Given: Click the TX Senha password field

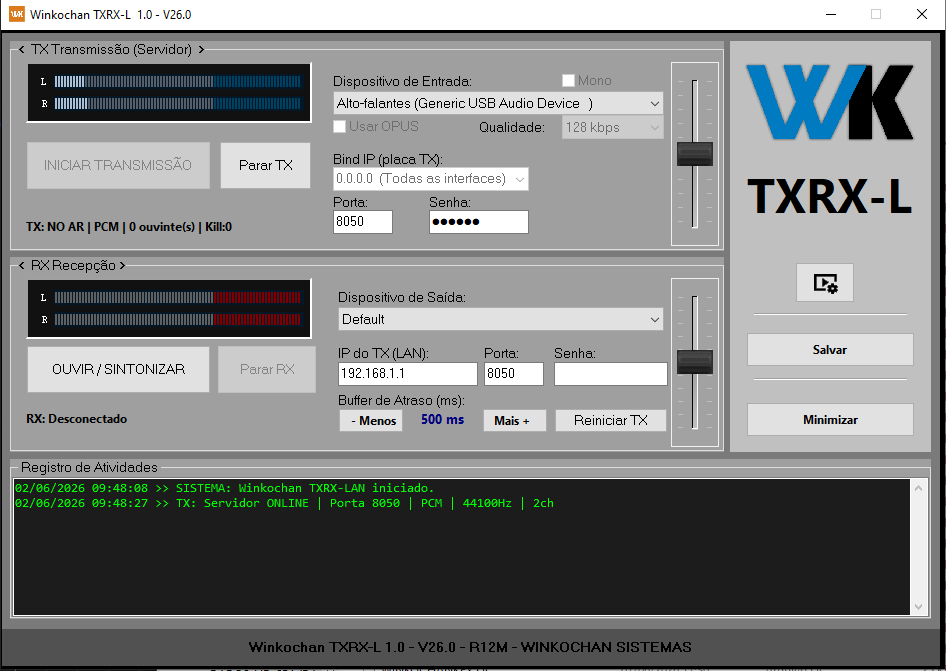Looking at the screenshot, I should click(x=479, y=221).
